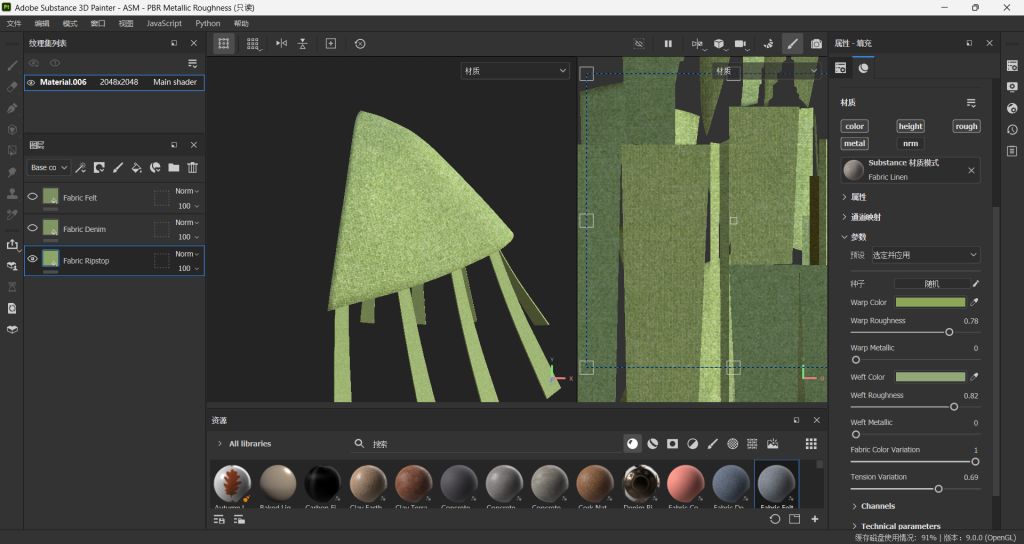Open the opacity dropdown for Fabric Ripstop
Screen dimensions: 1024x544
pos(188,268)
